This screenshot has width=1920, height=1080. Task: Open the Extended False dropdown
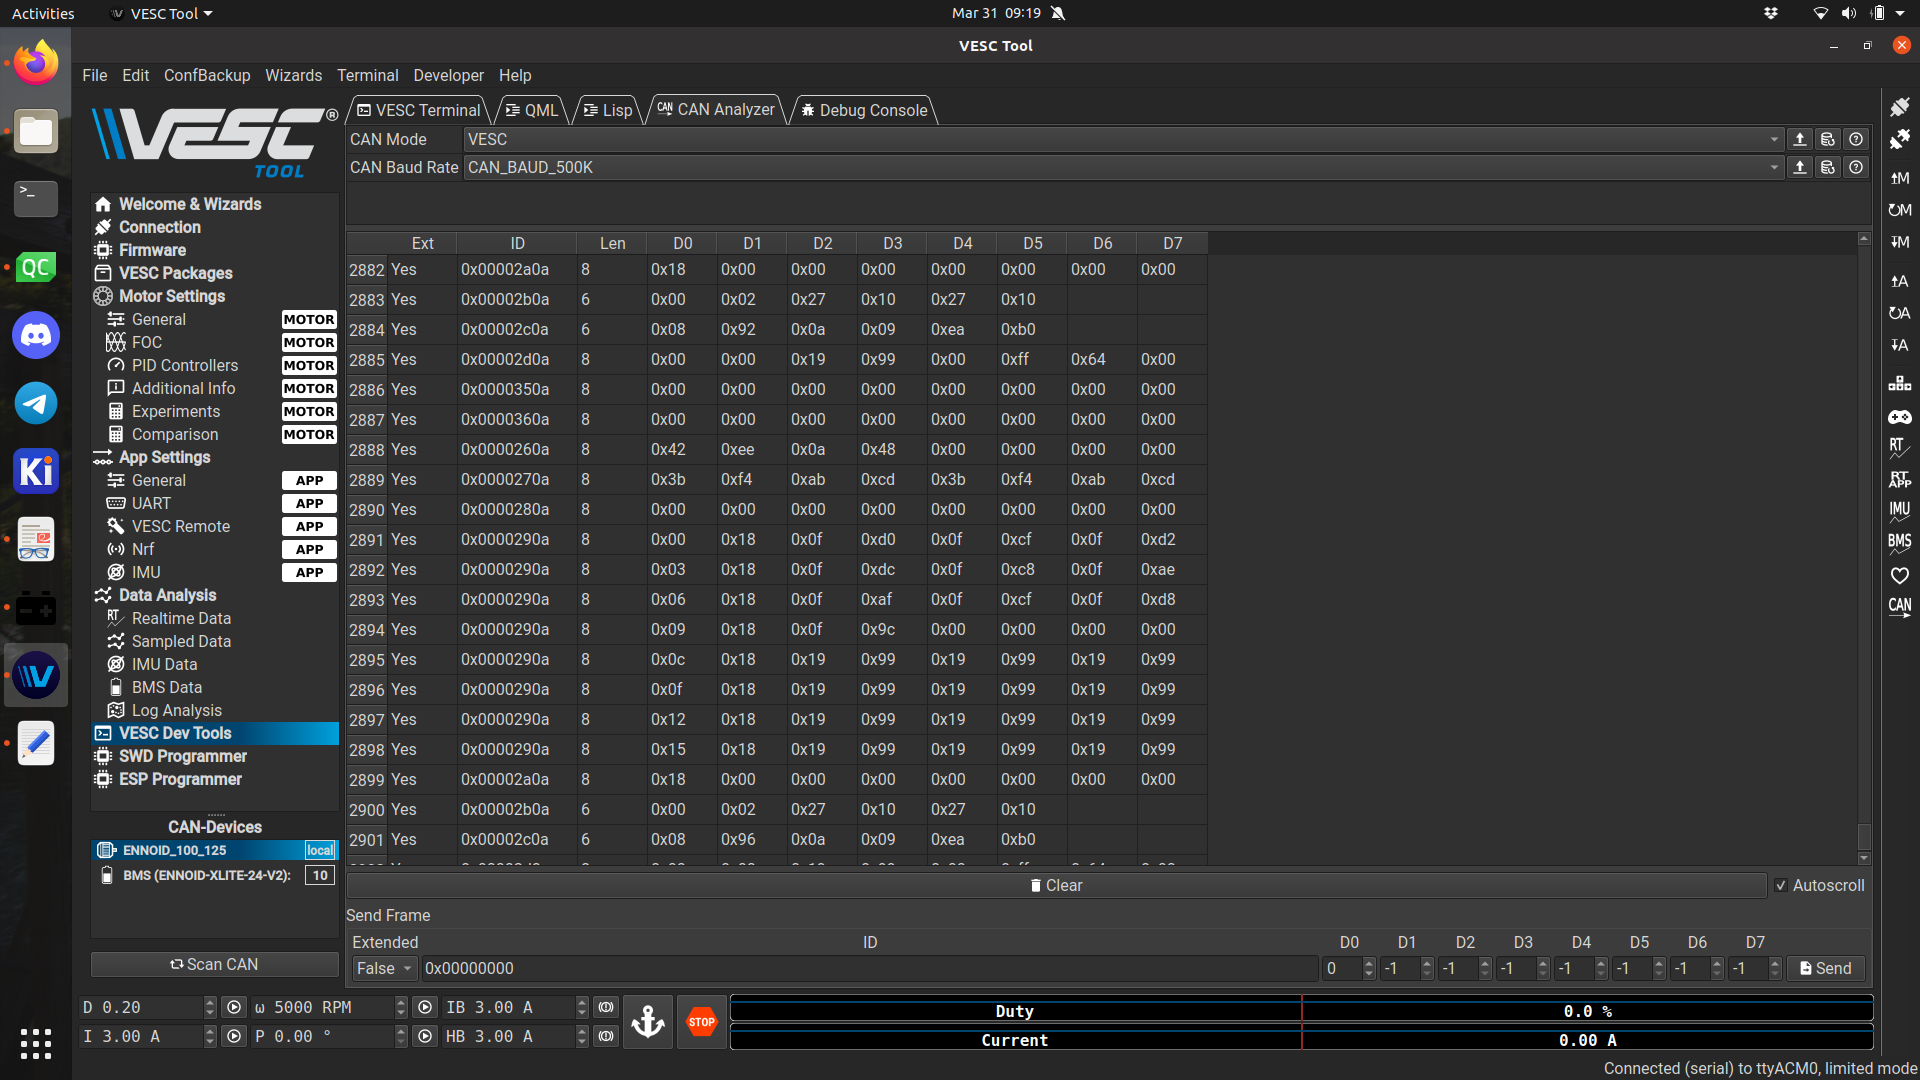(384, 968)
